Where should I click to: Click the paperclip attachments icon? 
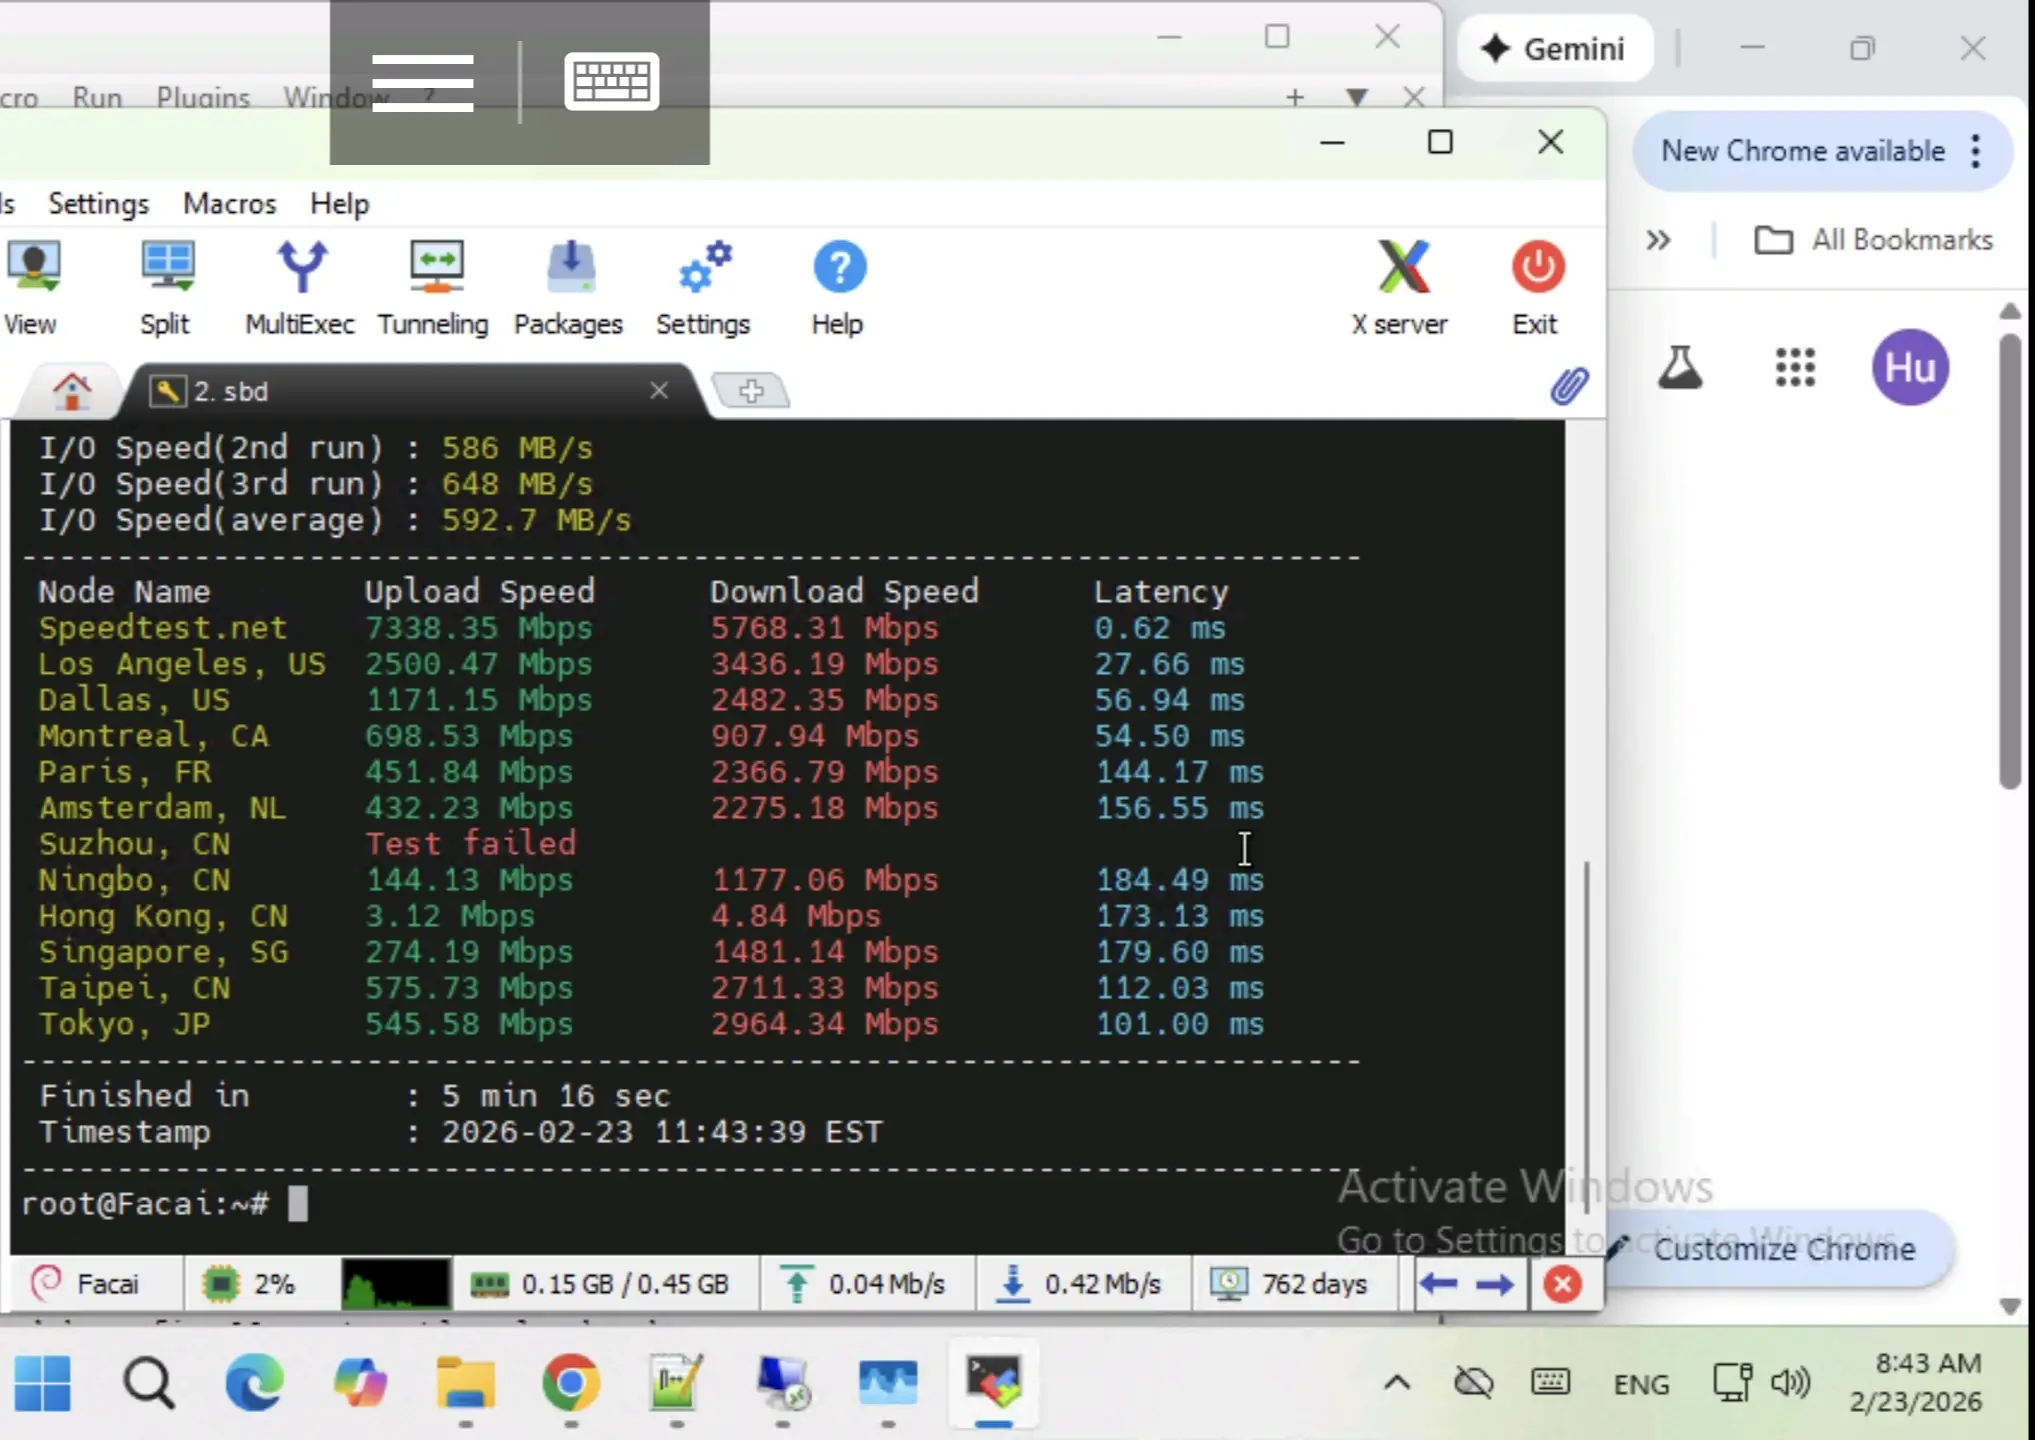1569,387
